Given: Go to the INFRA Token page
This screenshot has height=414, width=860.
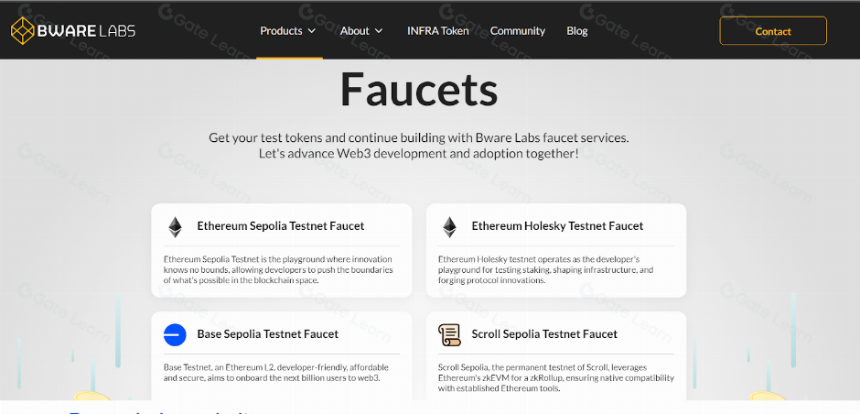Looking at the screenshot, I should (x=438, y=31).
